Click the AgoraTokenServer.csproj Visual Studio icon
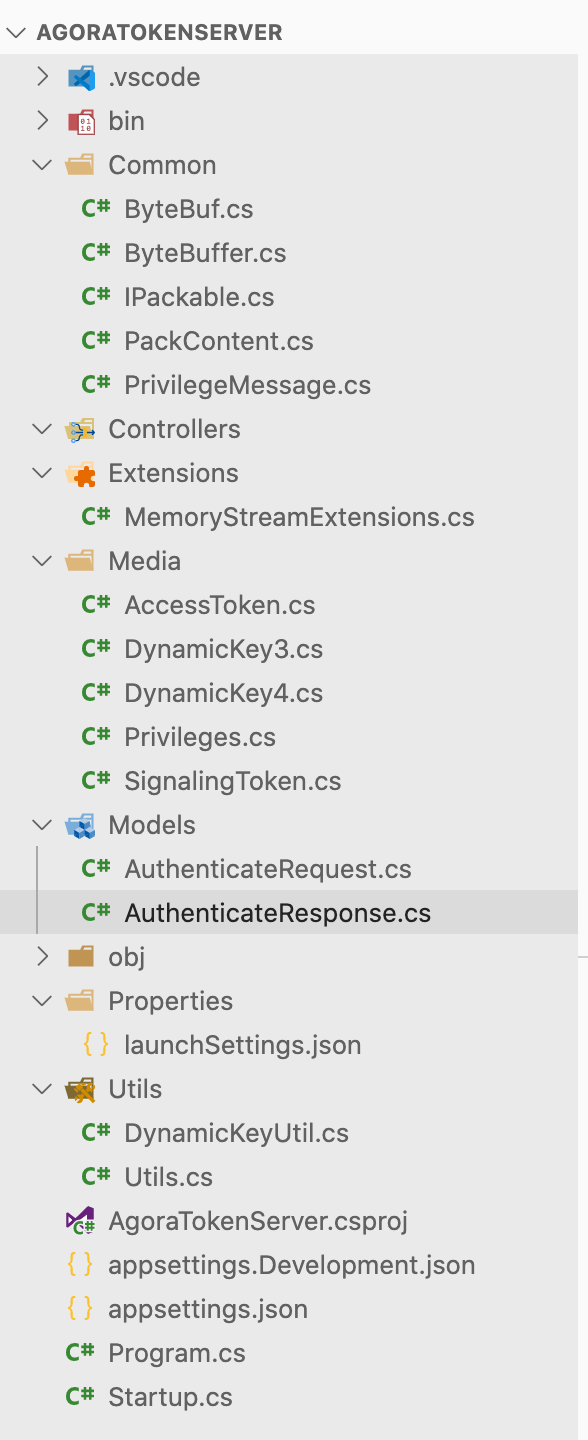 pos(80,1221)
